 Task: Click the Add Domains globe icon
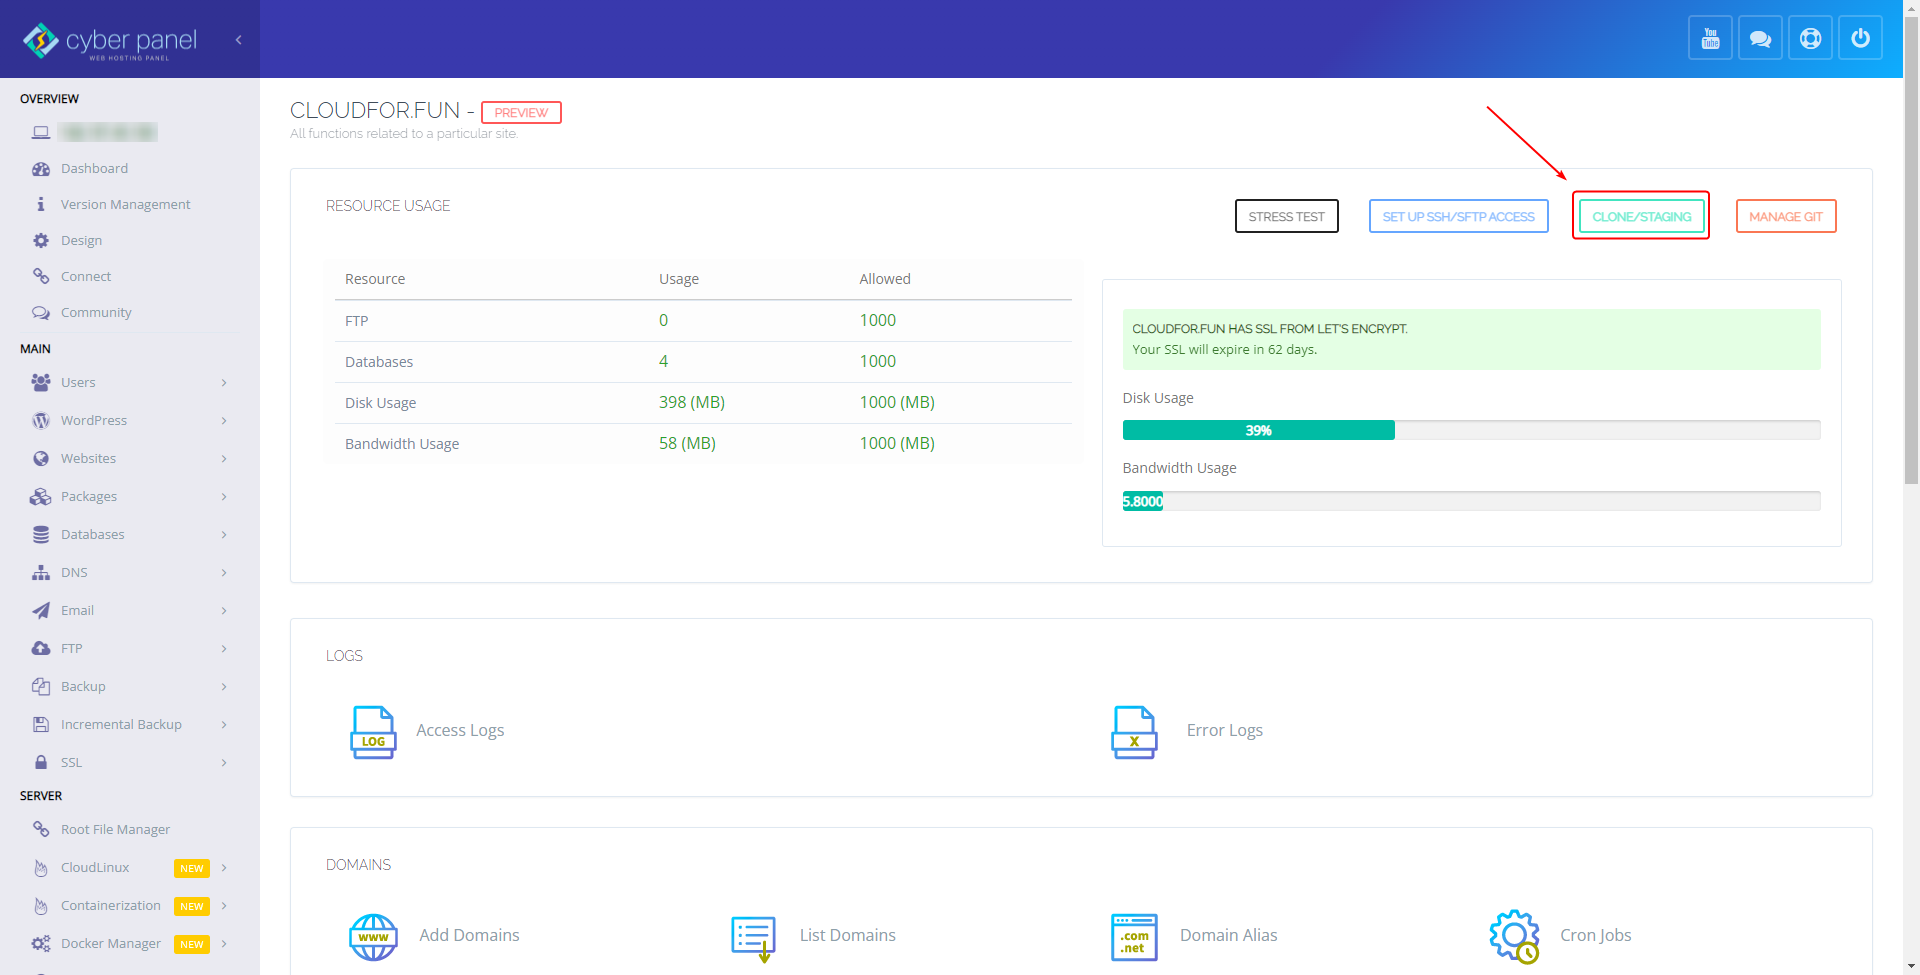[373, 937]
